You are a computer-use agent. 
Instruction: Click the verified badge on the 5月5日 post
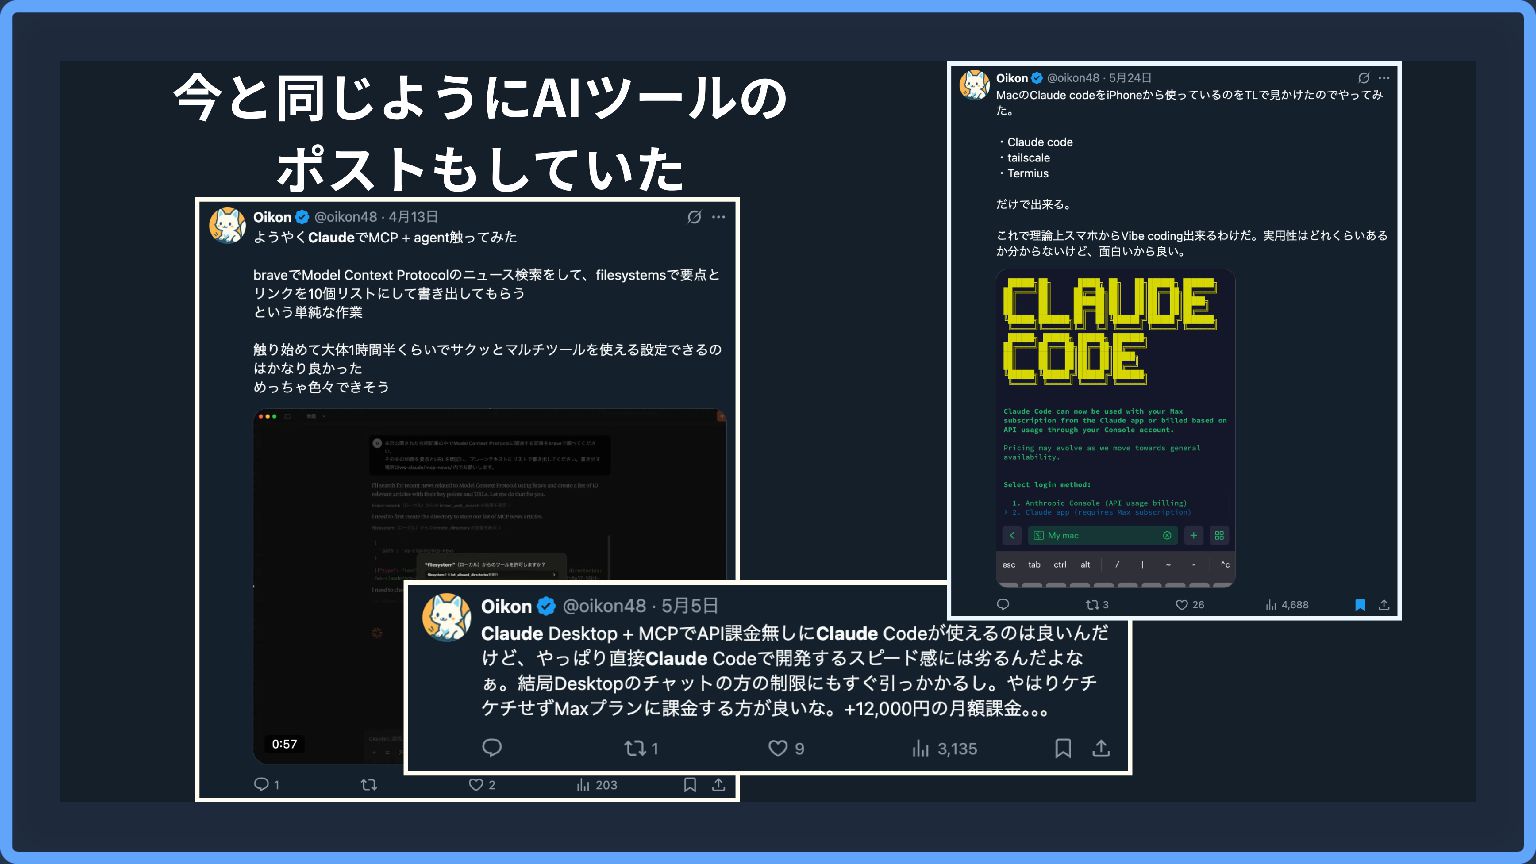pyautogui.click(x=546, y=606)
